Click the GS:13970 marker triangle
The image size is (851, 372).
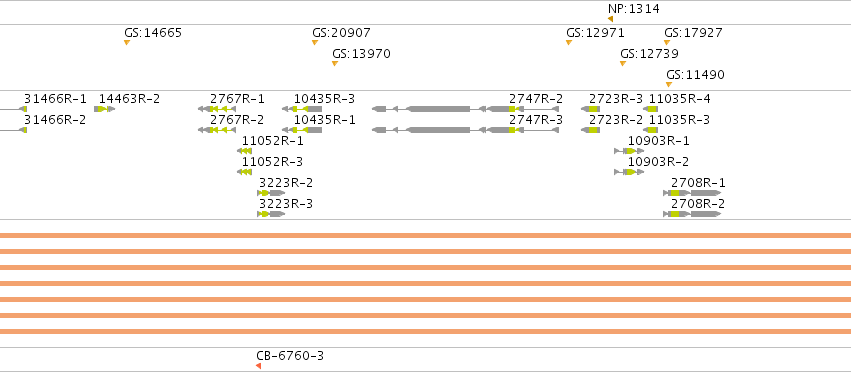click(x=335, y=64)
